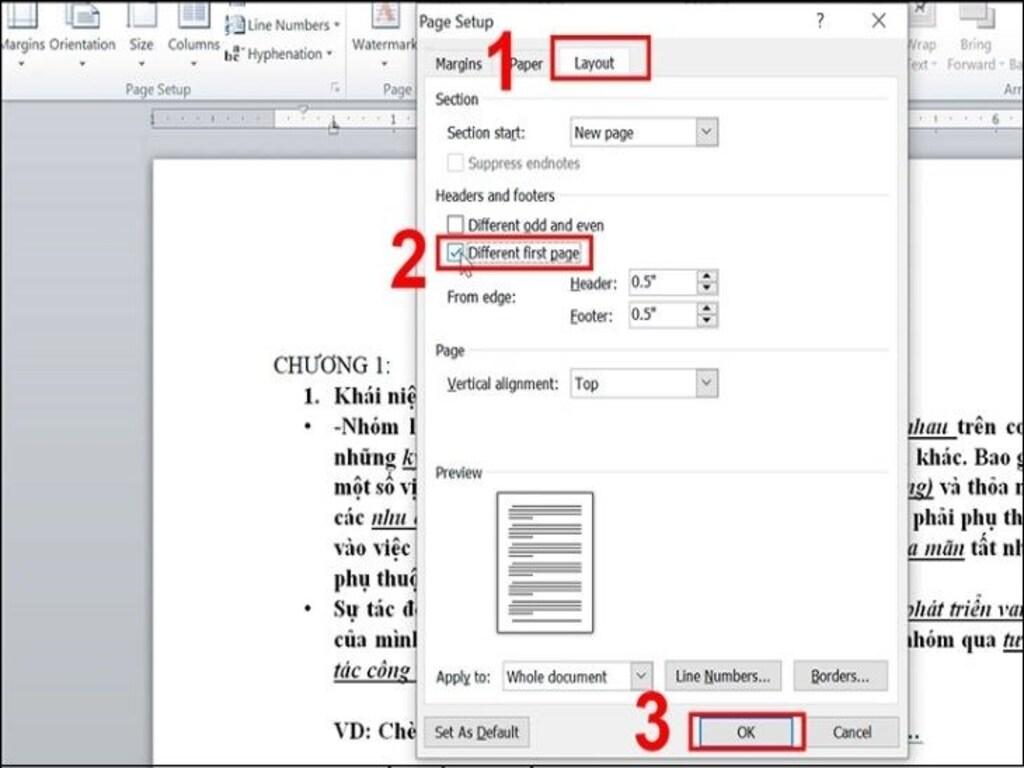This screenshot has width=1024, height=768.
Task: Increase the Header distance using its up arrow
Action: click(x=709, y=277)
